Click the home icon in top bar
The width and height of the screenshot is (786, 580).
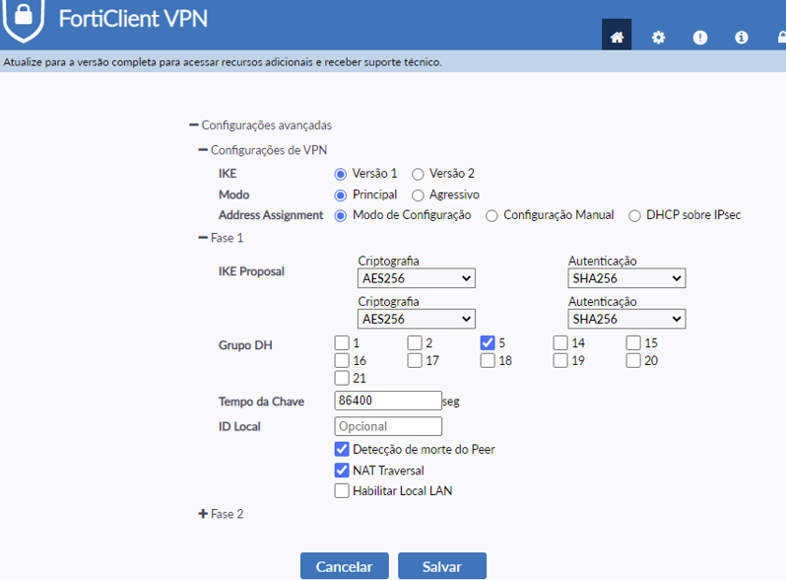[x=617, y=37]
